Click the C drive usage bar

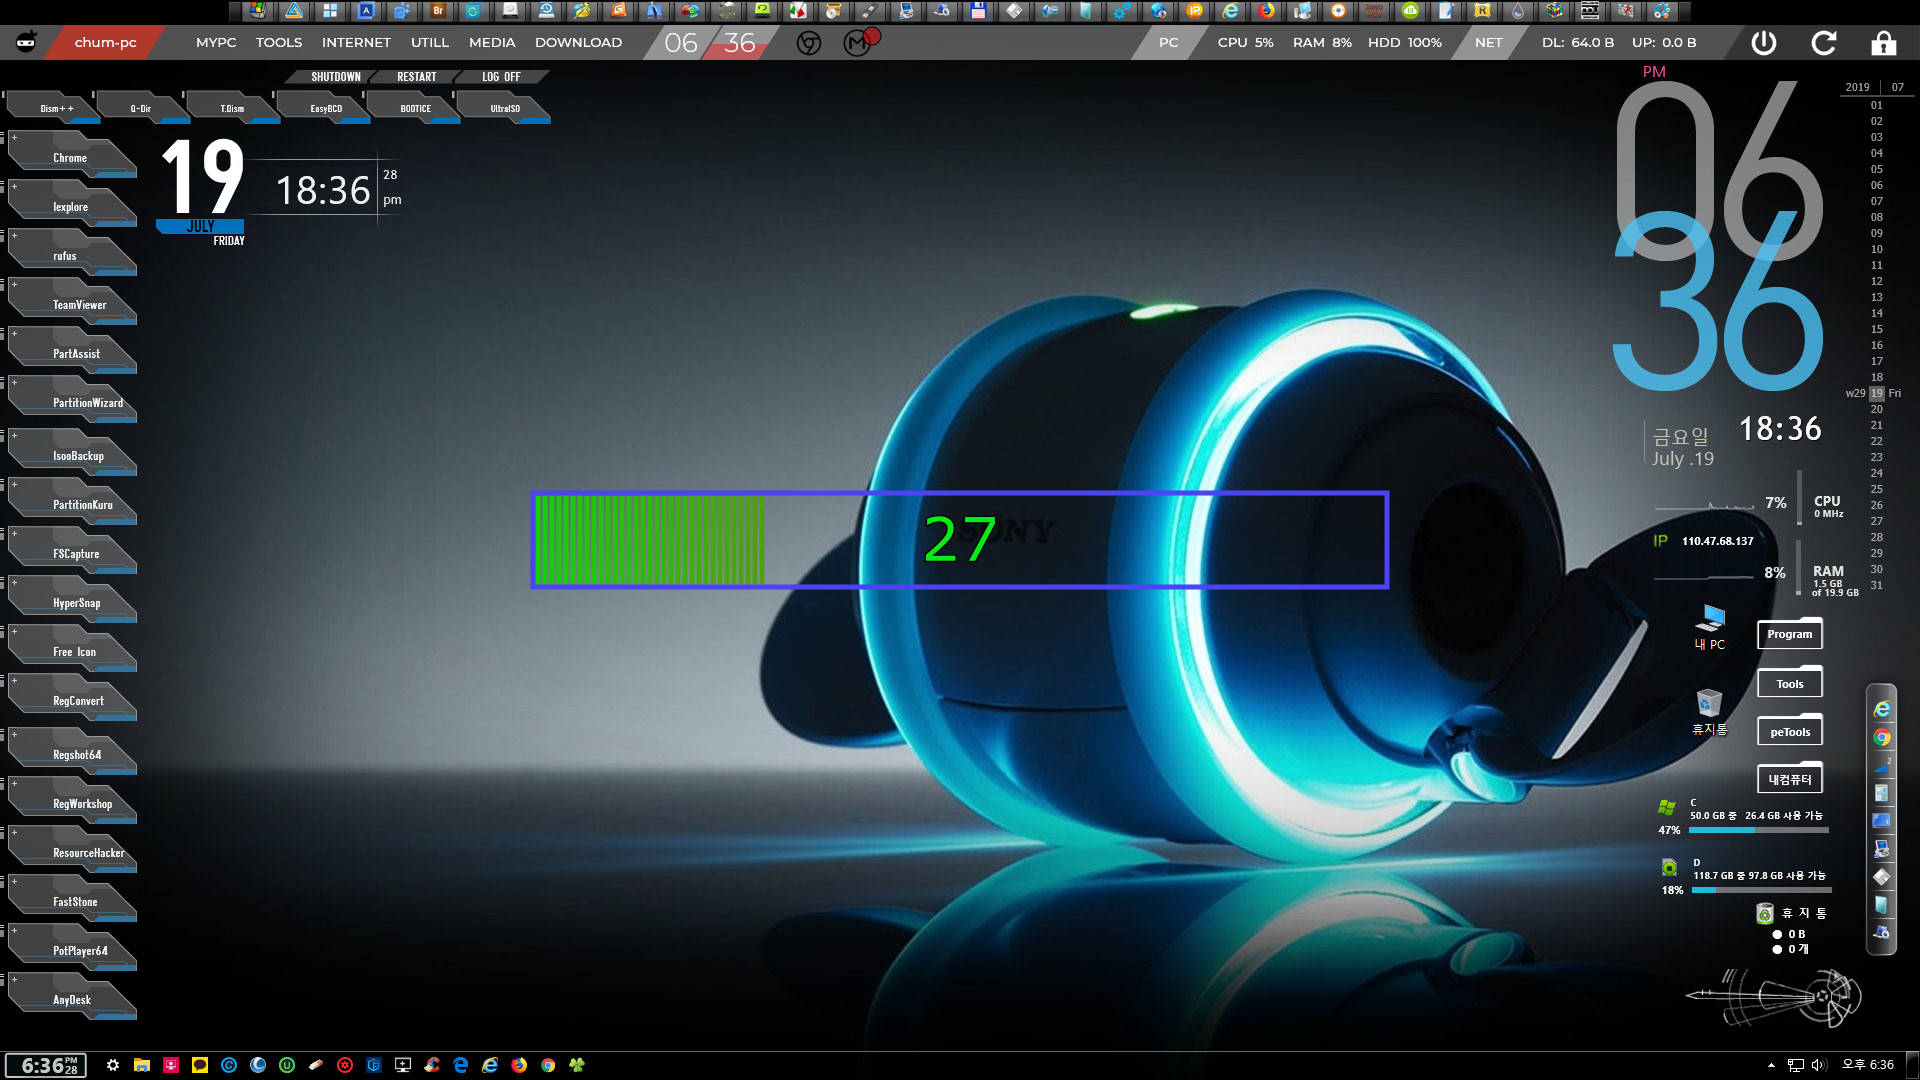click(1759, 830)
